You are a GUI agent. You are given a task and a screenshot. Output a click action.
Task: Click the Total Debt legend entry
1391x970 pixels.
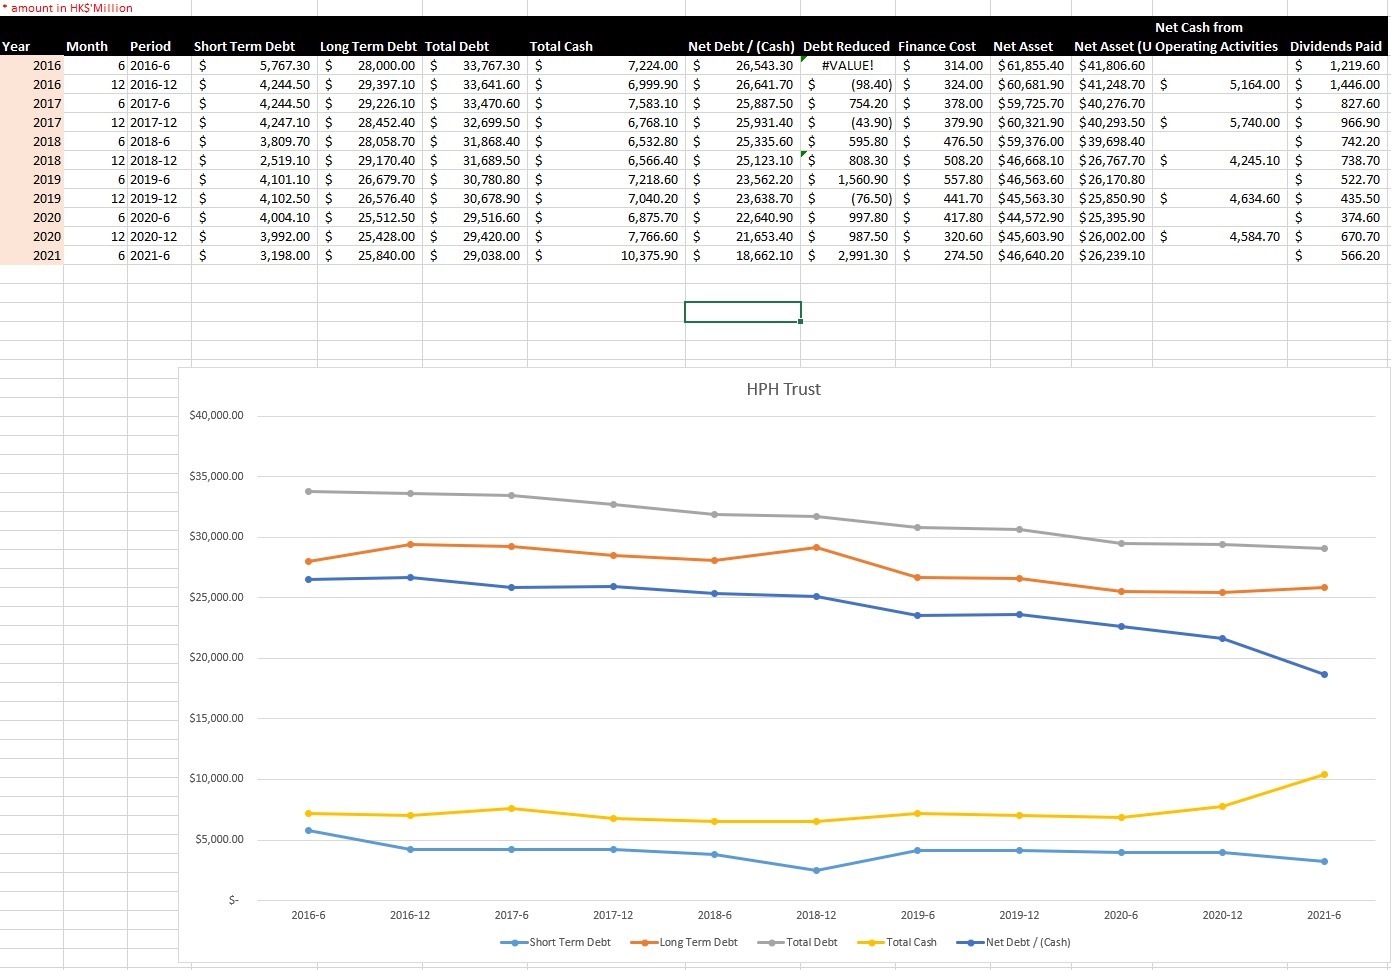tap(798, 942)
